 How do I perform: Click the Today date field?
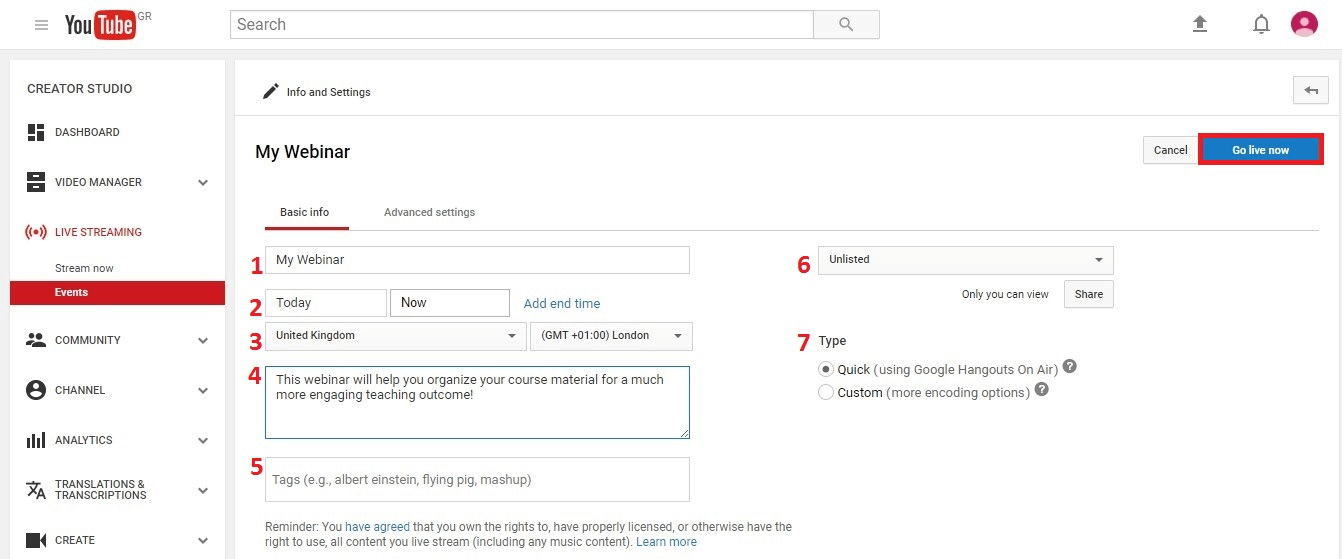click(x=325, y=303)
